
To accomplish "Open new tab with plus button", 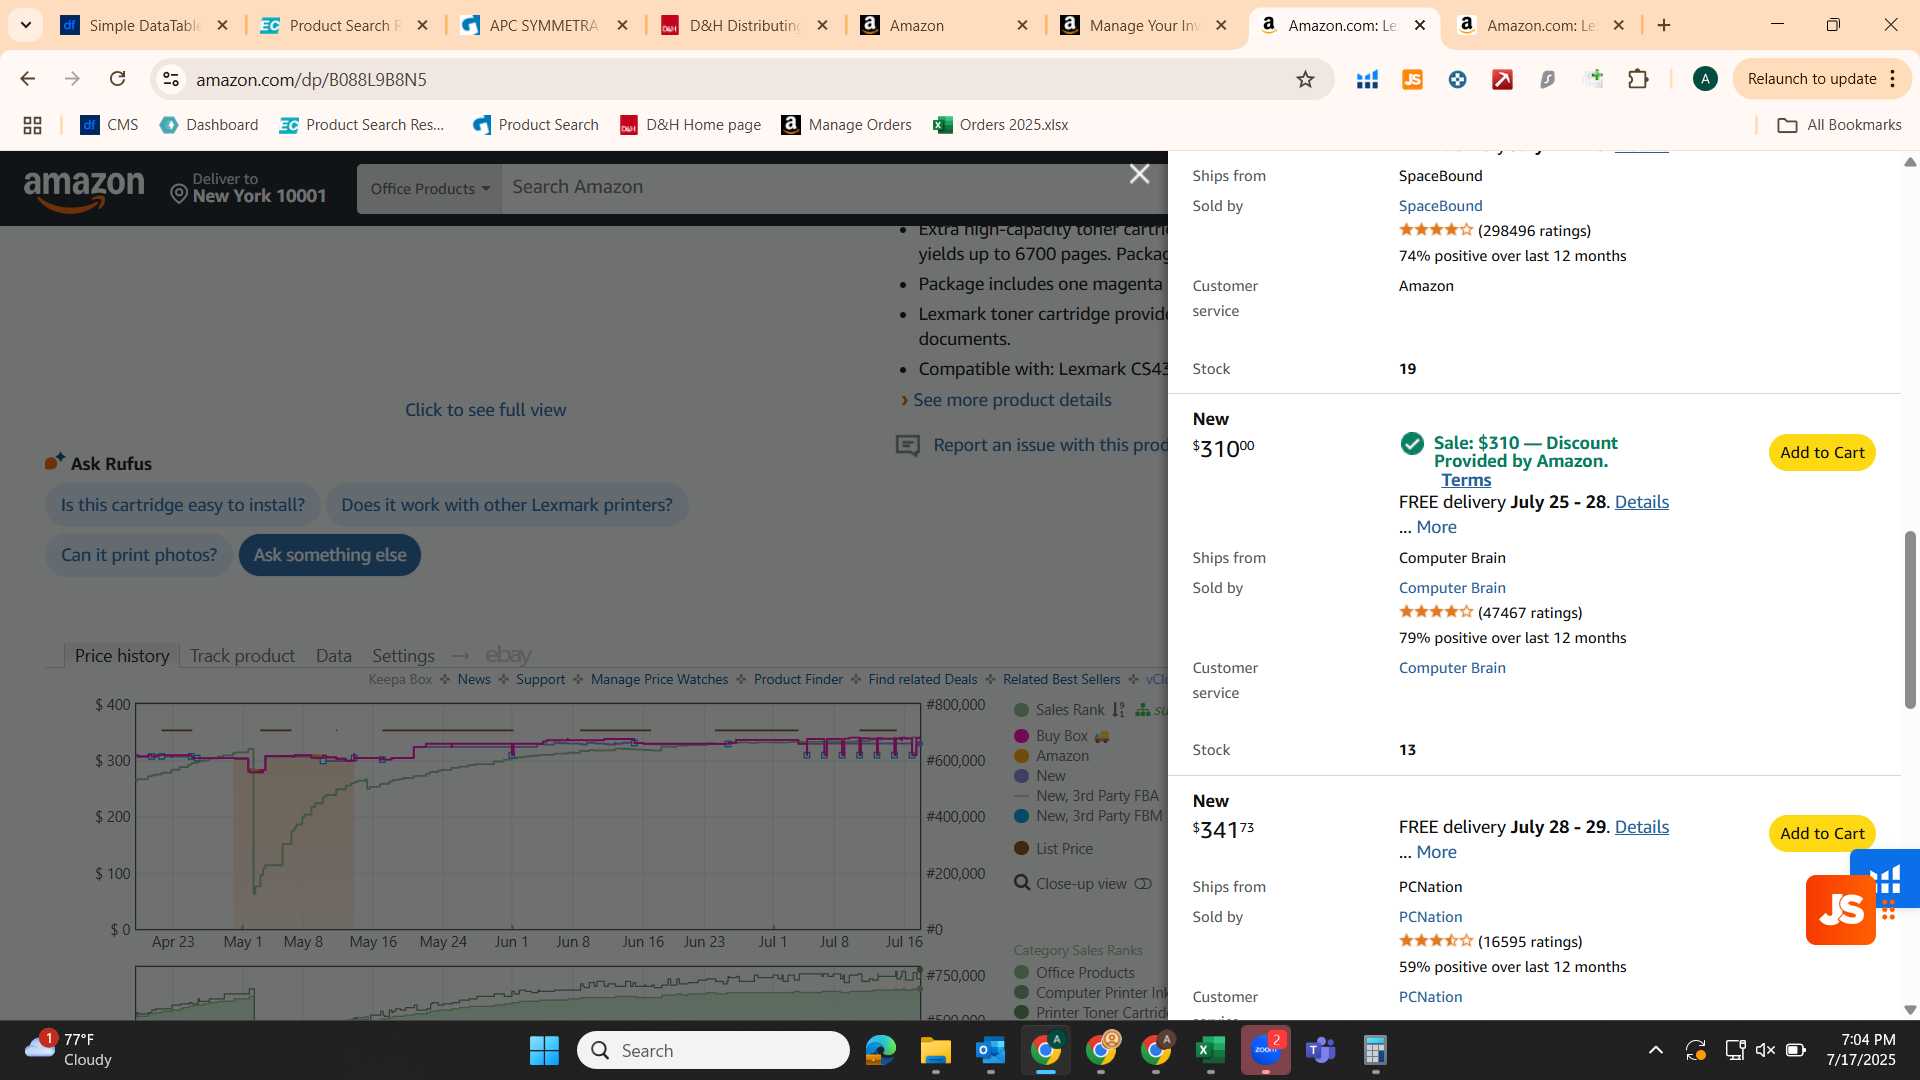I will tap(1664, 25).
